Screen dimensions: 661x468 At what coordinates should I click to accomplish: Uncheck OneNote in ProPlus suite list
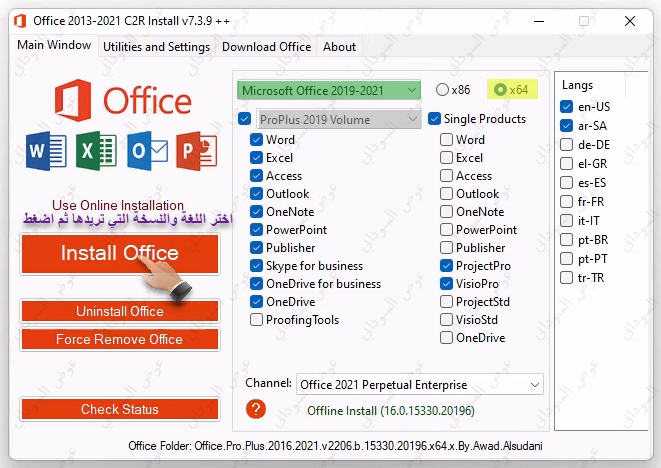click(256, 212)
